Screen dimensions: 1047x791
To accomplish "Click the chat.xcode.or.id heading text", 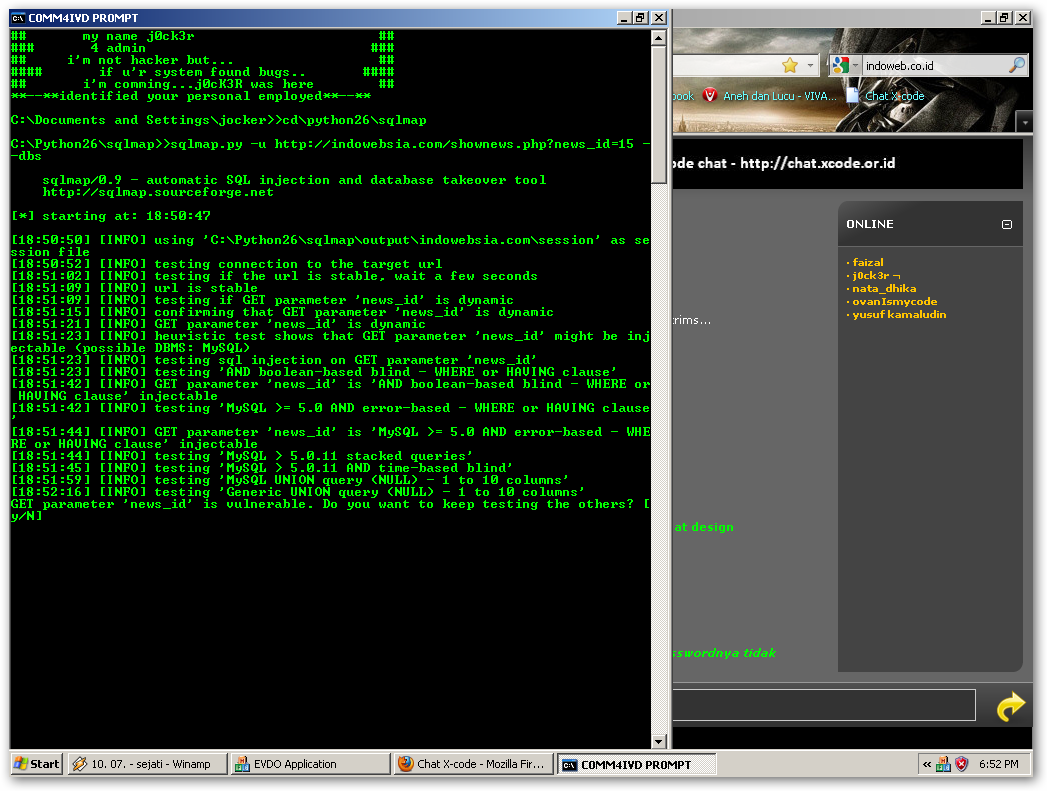I will tap(784, 163).
